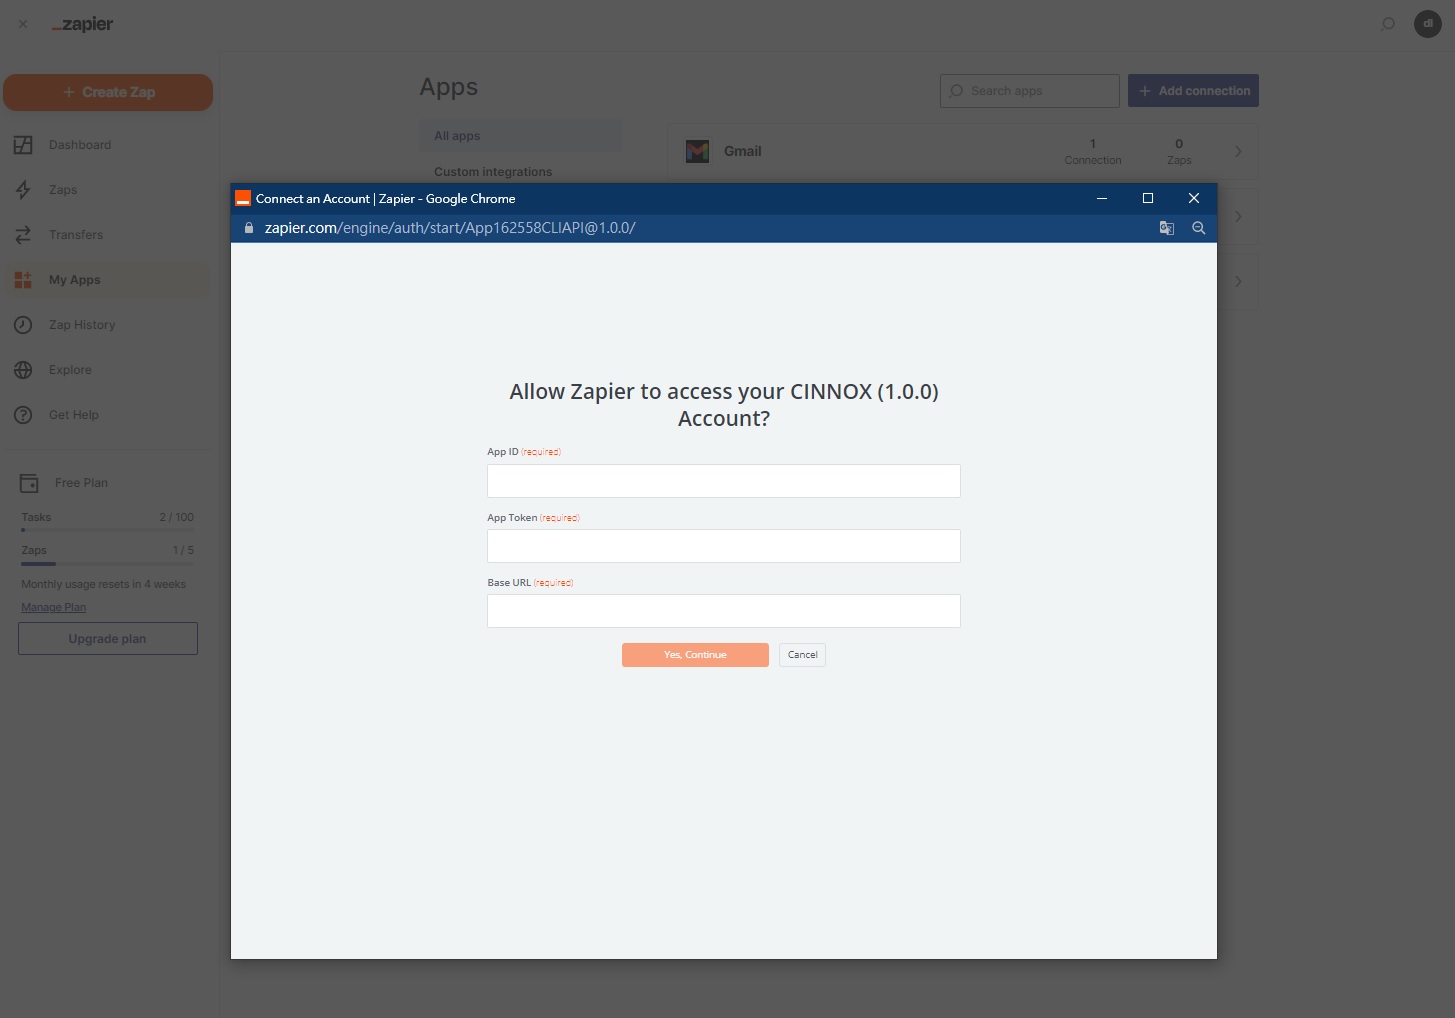Viewport: 1455px width, 1018px height.
Task: Open the search magnifier in top bar
Action: click(x=1388, y=24)
